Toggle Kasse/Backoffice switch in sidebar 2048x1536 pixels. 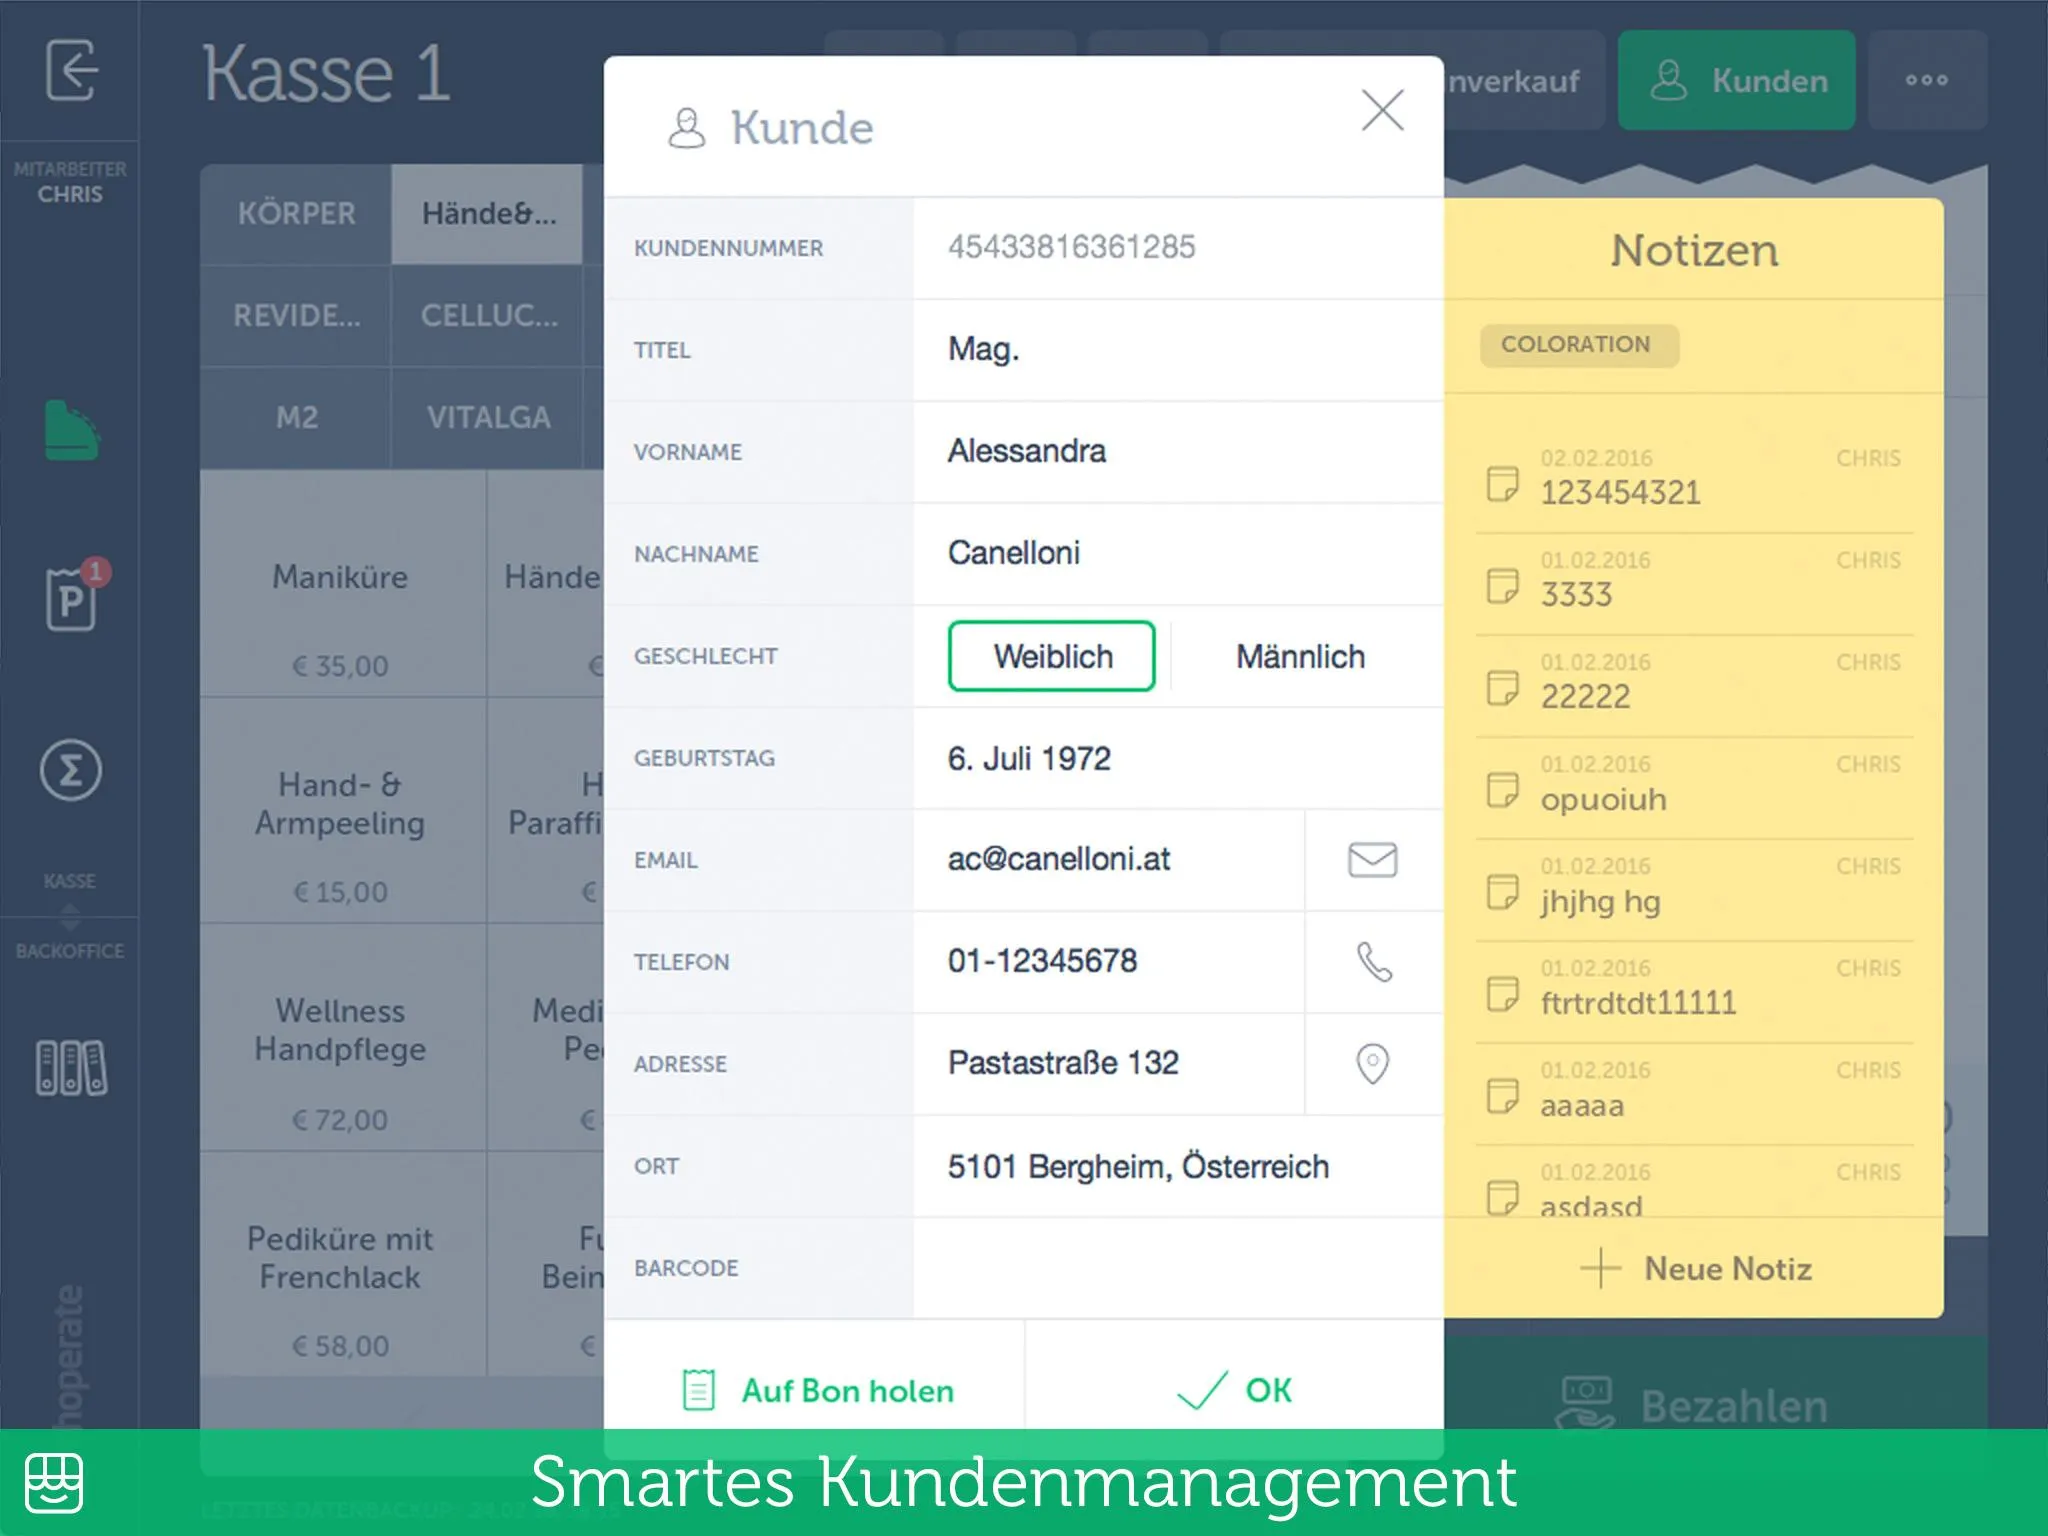click(x=70, y=916)
